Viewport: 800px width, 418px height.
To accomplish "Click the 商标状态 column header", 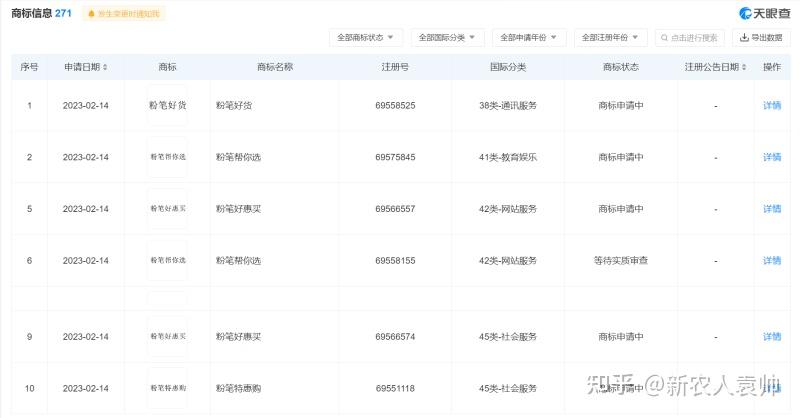I will point(620,67).
